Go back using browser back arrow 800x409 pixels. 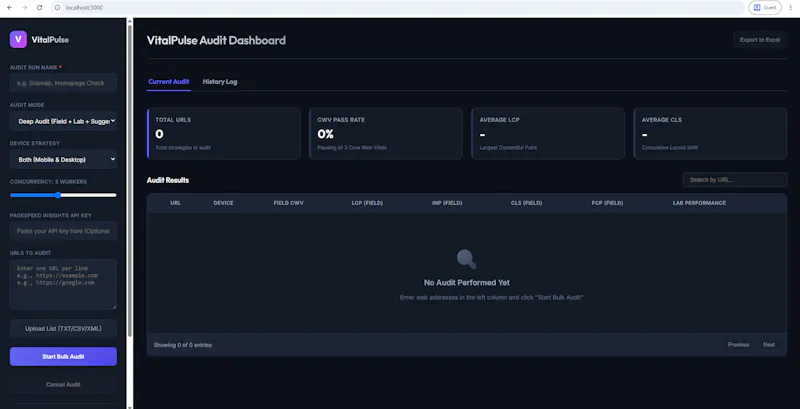point(9,8)
